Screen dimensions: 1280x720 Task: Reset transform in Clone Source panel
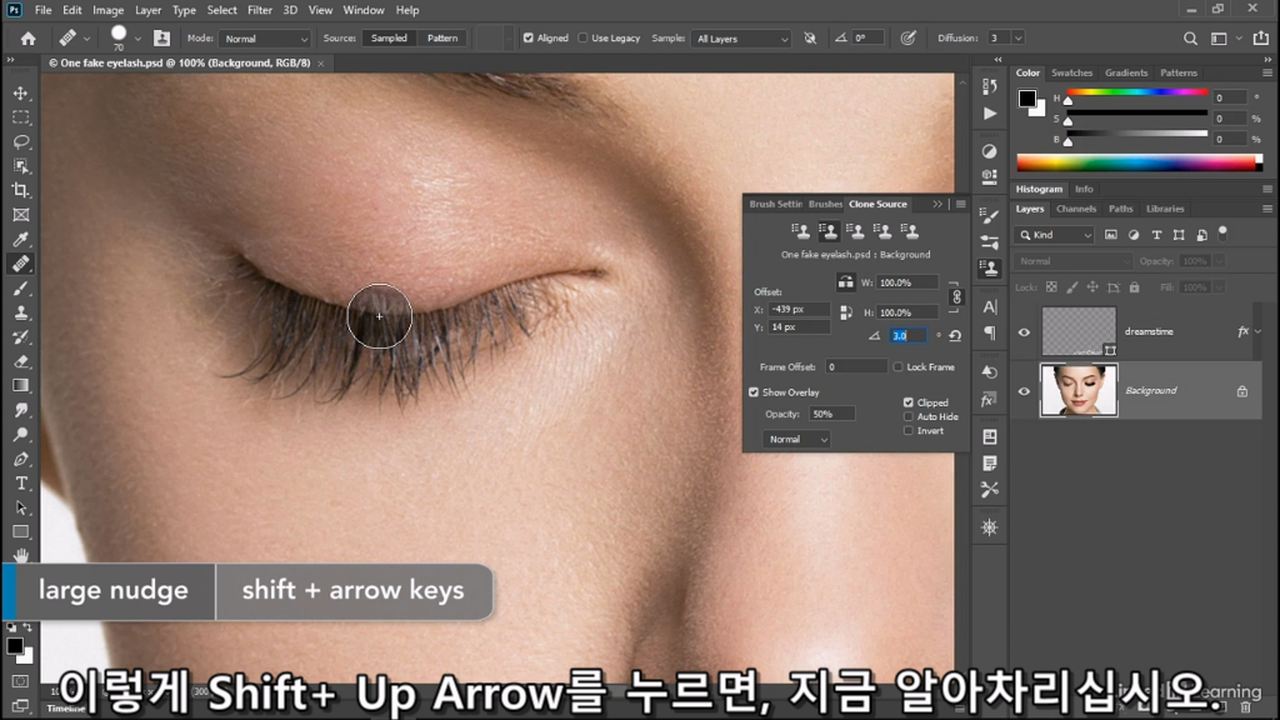click(x=955, y=336)
